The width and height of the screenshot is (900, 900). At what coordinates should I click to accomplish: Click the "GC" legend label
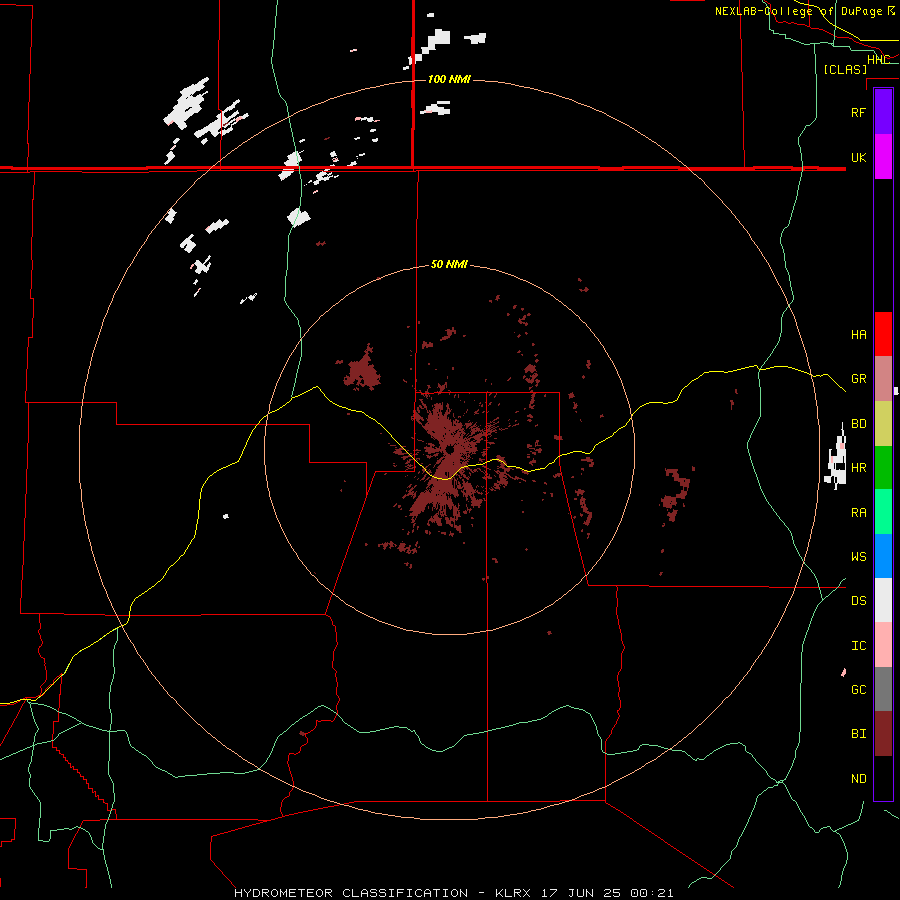pos(858,690)
